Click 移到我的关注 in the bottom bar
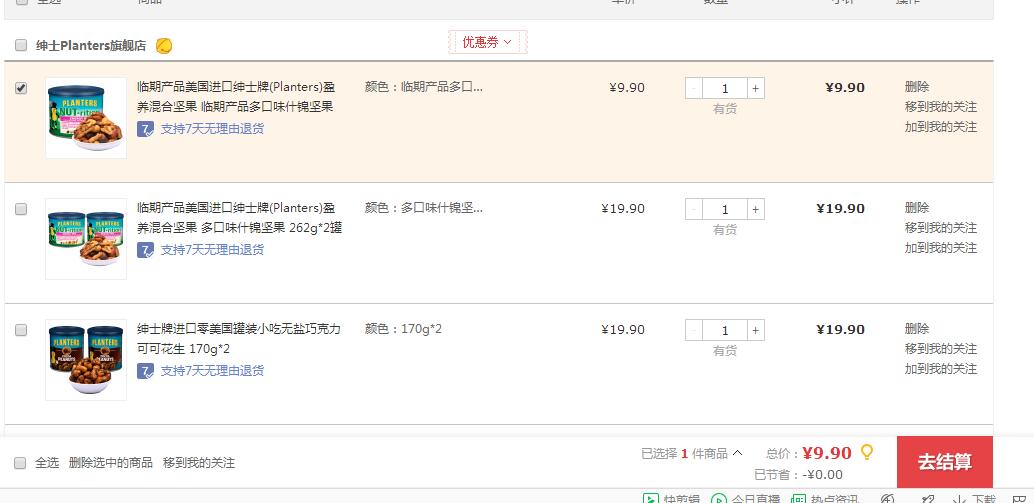This screenshot has width=1034, height=503. click(198, 463)
